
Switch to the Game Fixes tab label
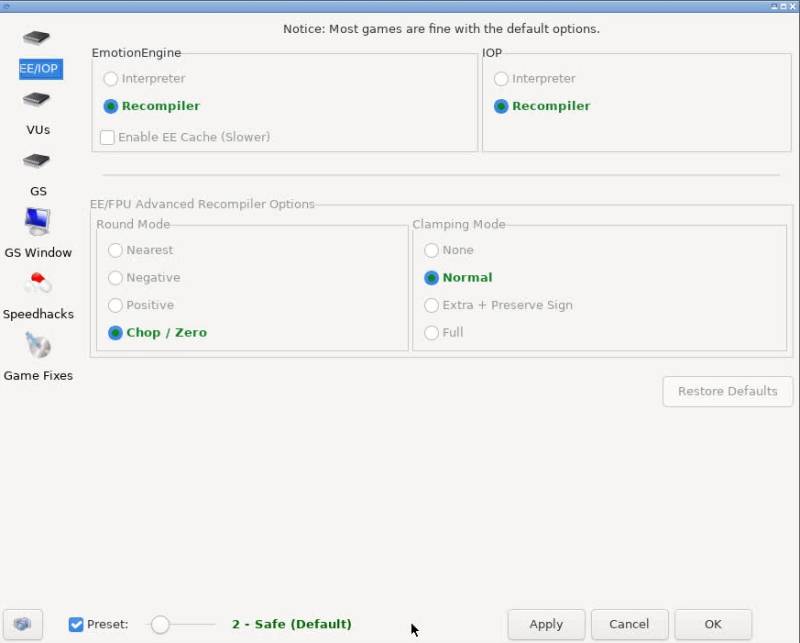click(x=38, y=376)
